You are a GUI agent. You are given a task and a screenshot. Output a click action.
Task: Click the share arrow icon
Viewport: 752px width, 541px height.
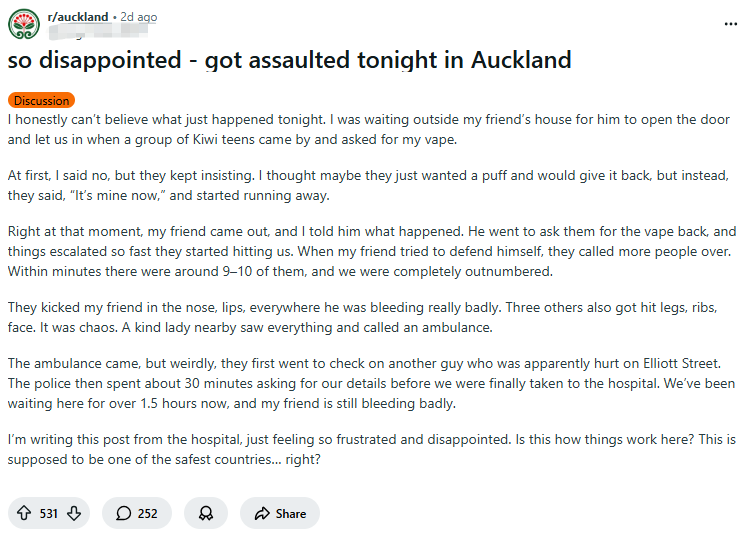263,513
